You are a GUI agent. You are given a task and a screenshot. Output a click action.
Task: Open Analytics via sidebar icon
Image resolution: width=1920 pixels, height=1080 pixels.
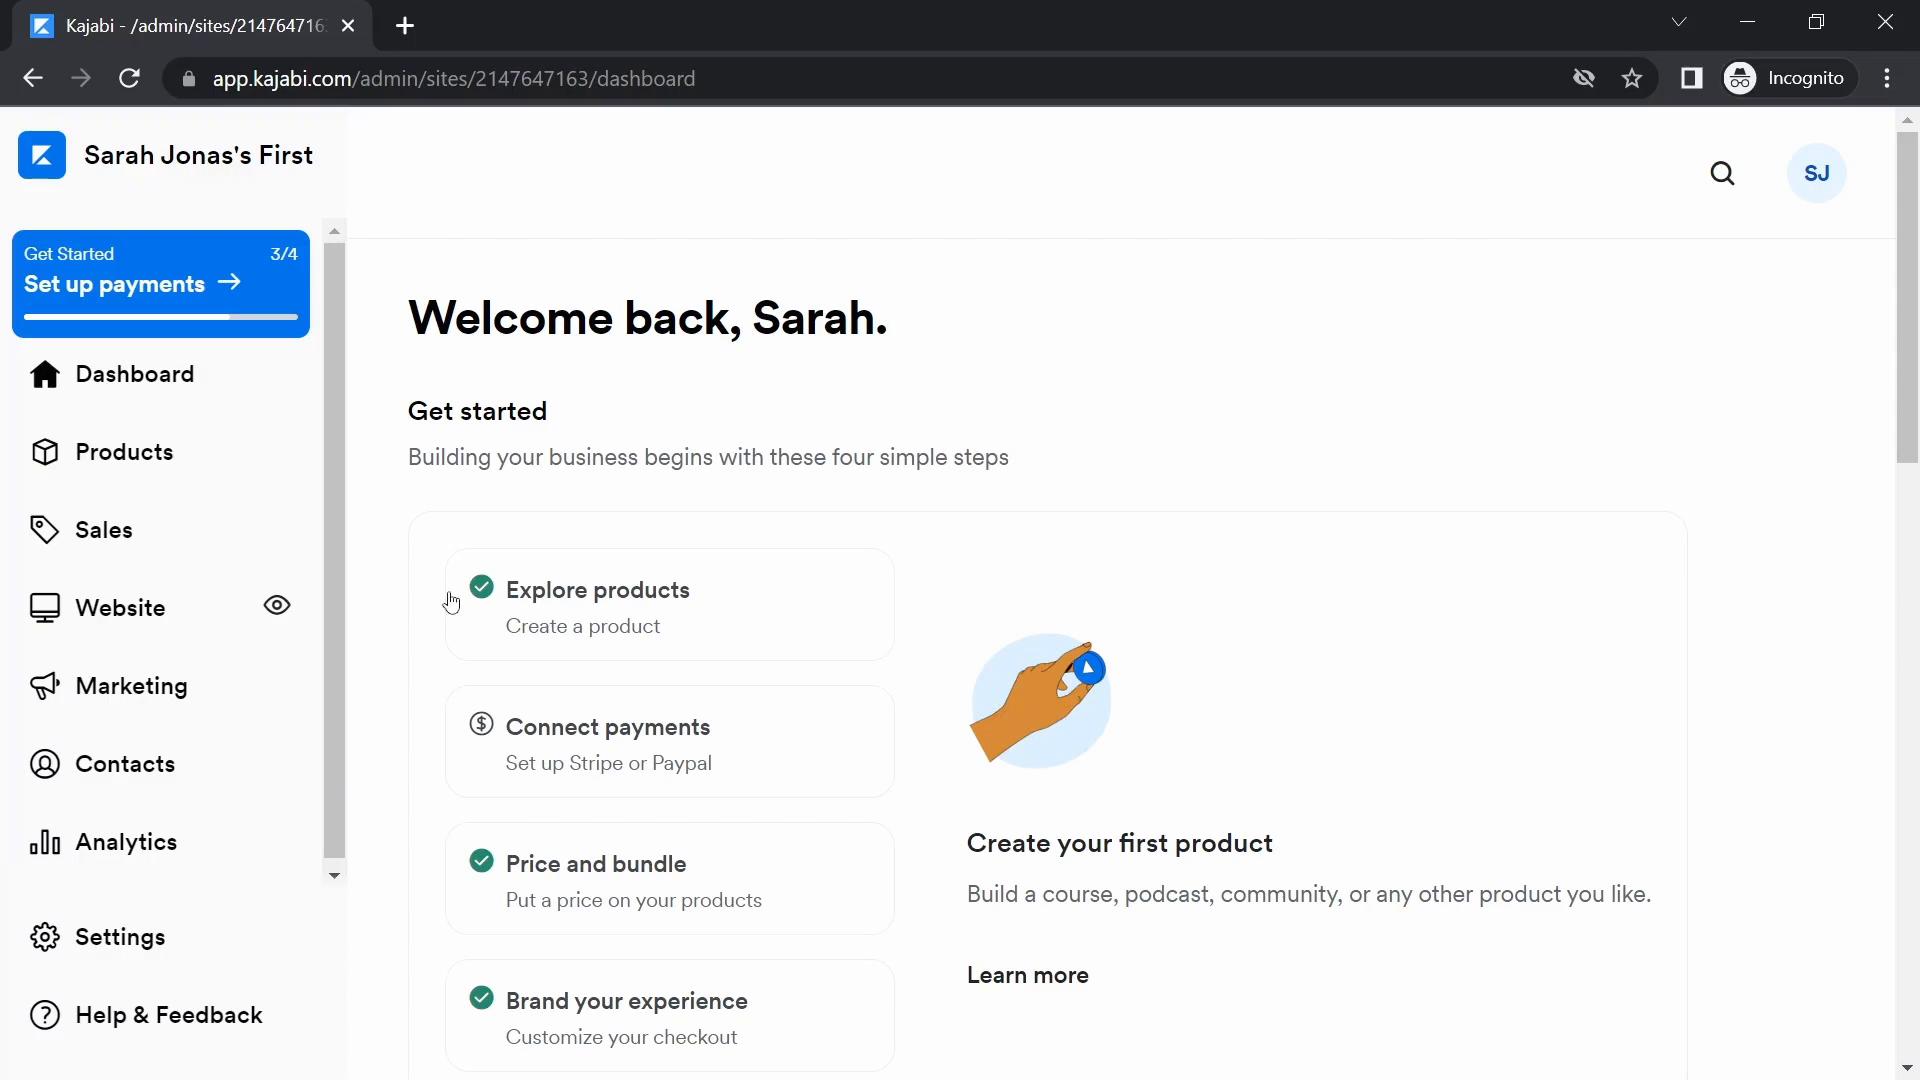pyautogui.click(x=45, y=843)
